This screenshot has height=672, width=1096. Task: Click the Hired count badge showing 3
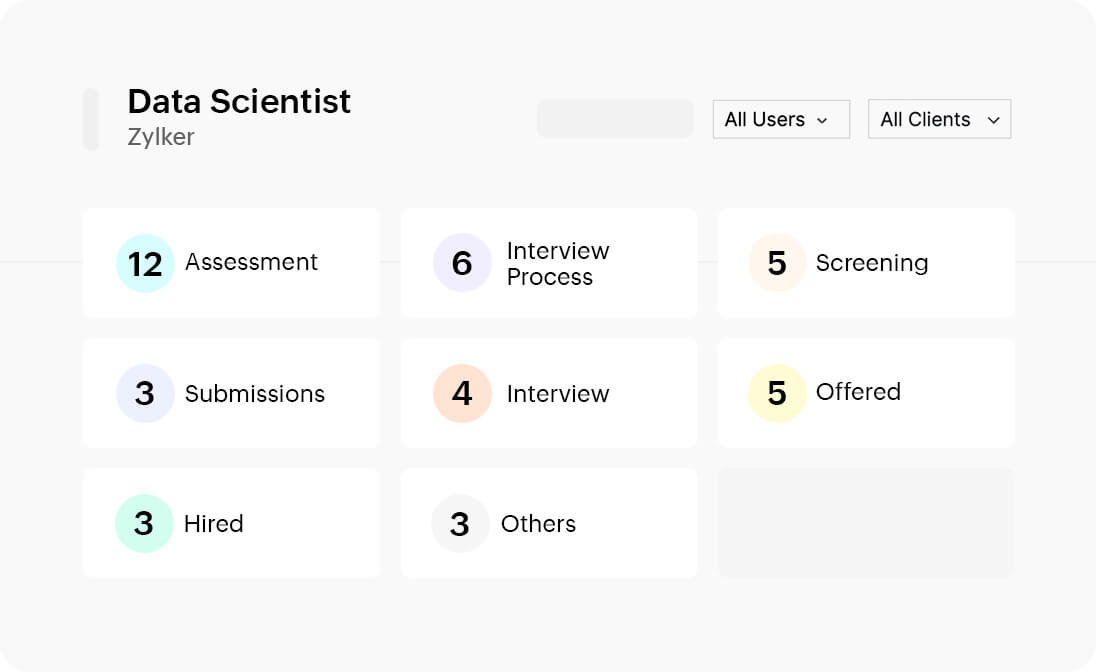[x=144, y=523]
